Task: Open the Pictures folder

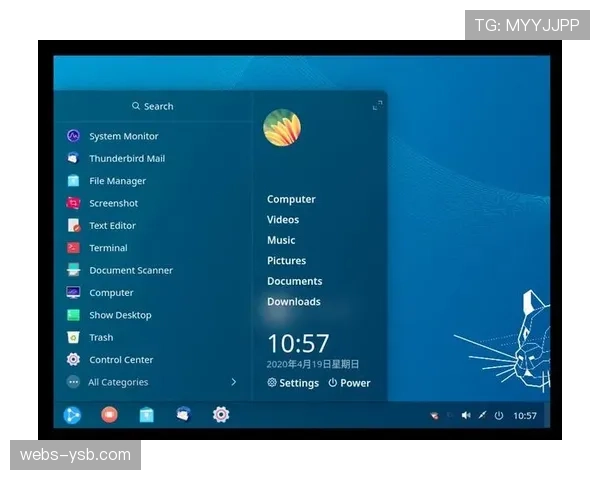Action: (x=286, y=261)
